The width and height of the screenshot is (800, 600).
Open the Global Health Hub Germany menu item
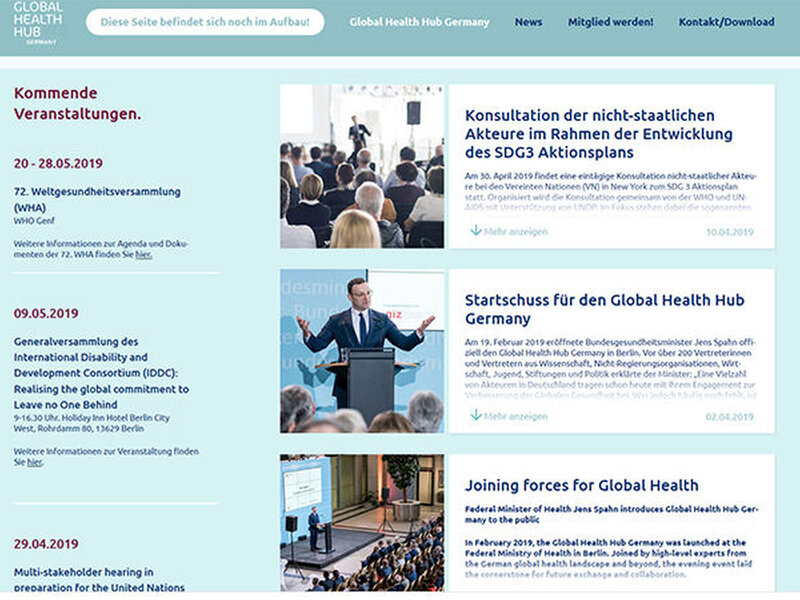[419, 22]
